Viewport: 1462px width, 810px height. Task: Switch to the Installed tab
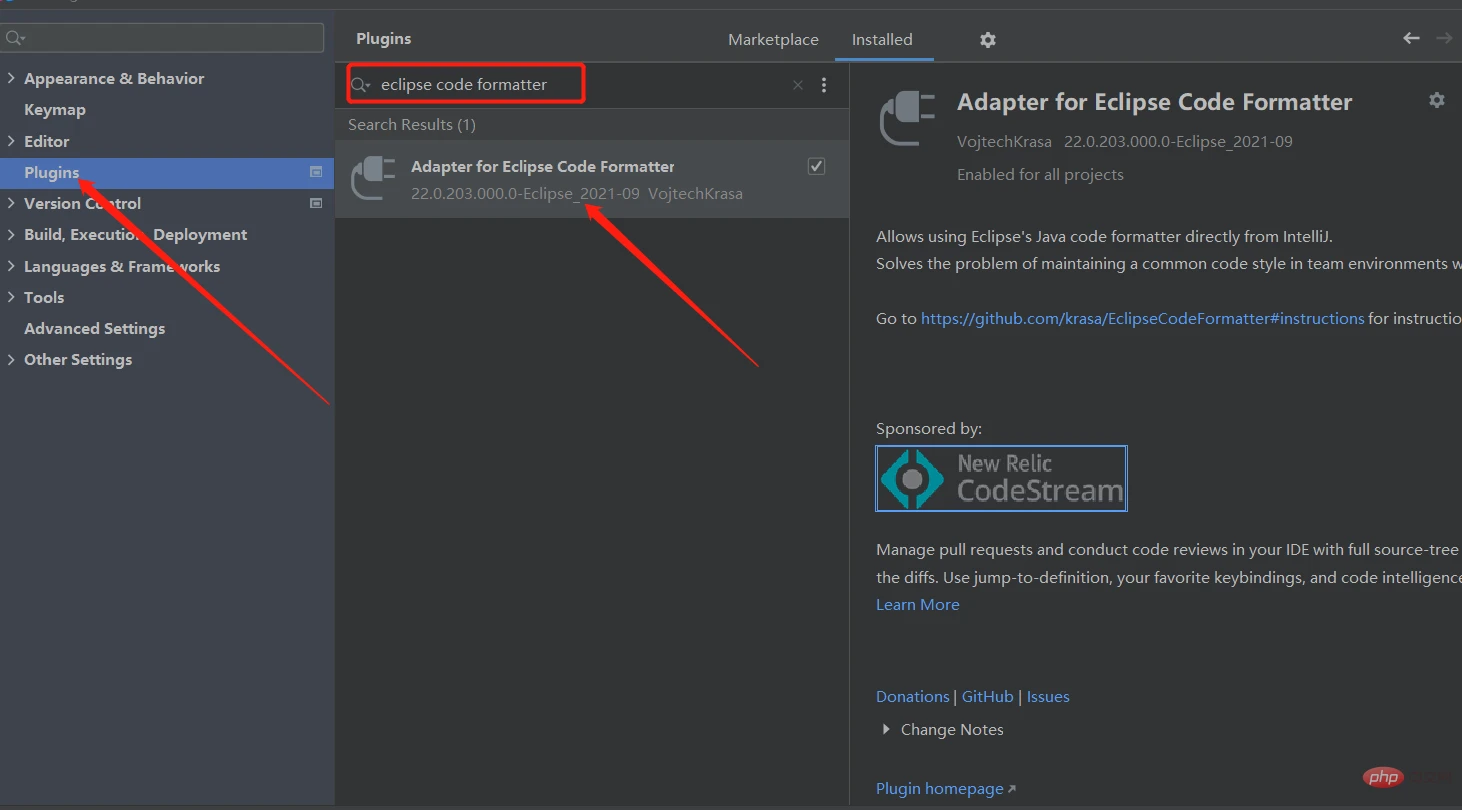tap(882, 40)
